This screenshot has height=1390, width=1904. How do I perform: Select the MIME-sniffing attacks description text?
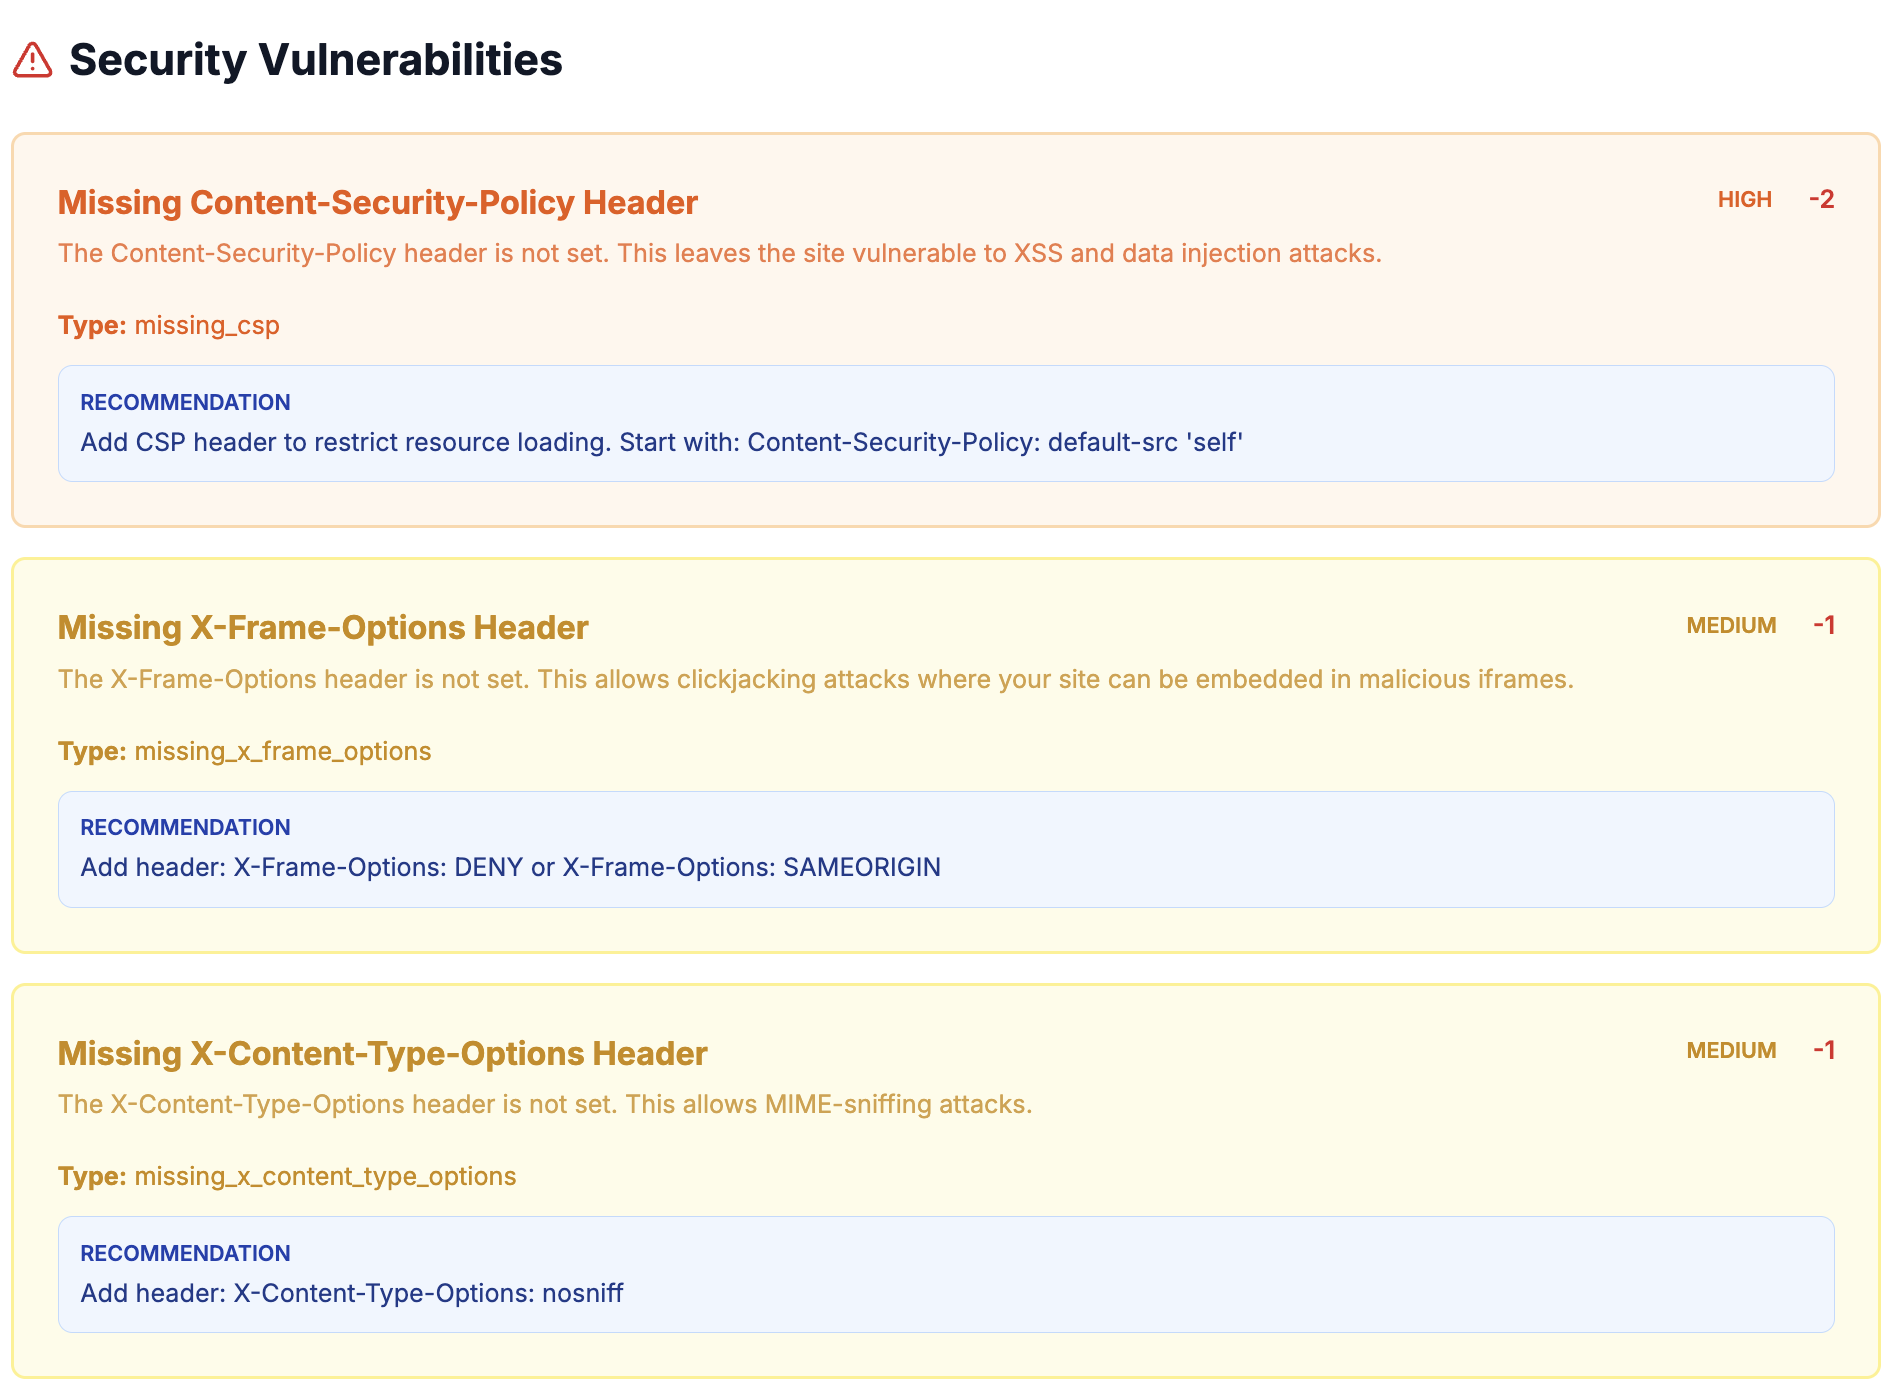tap(545, 1105)
